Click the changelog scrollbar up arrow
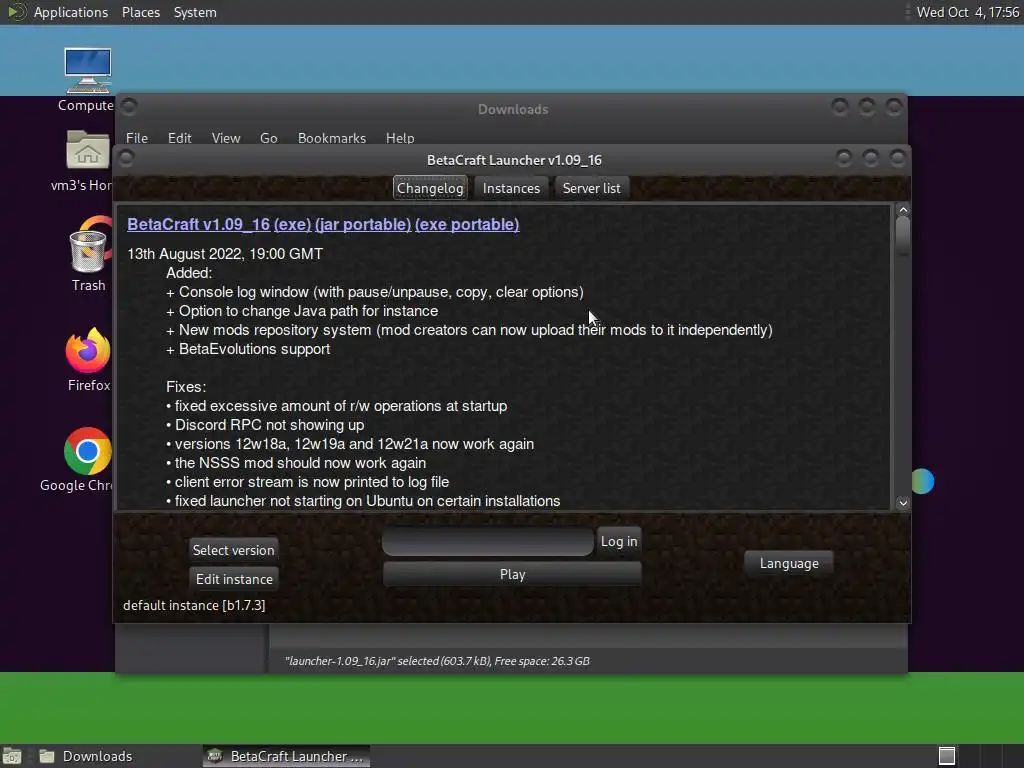 [x=903, y=210]
